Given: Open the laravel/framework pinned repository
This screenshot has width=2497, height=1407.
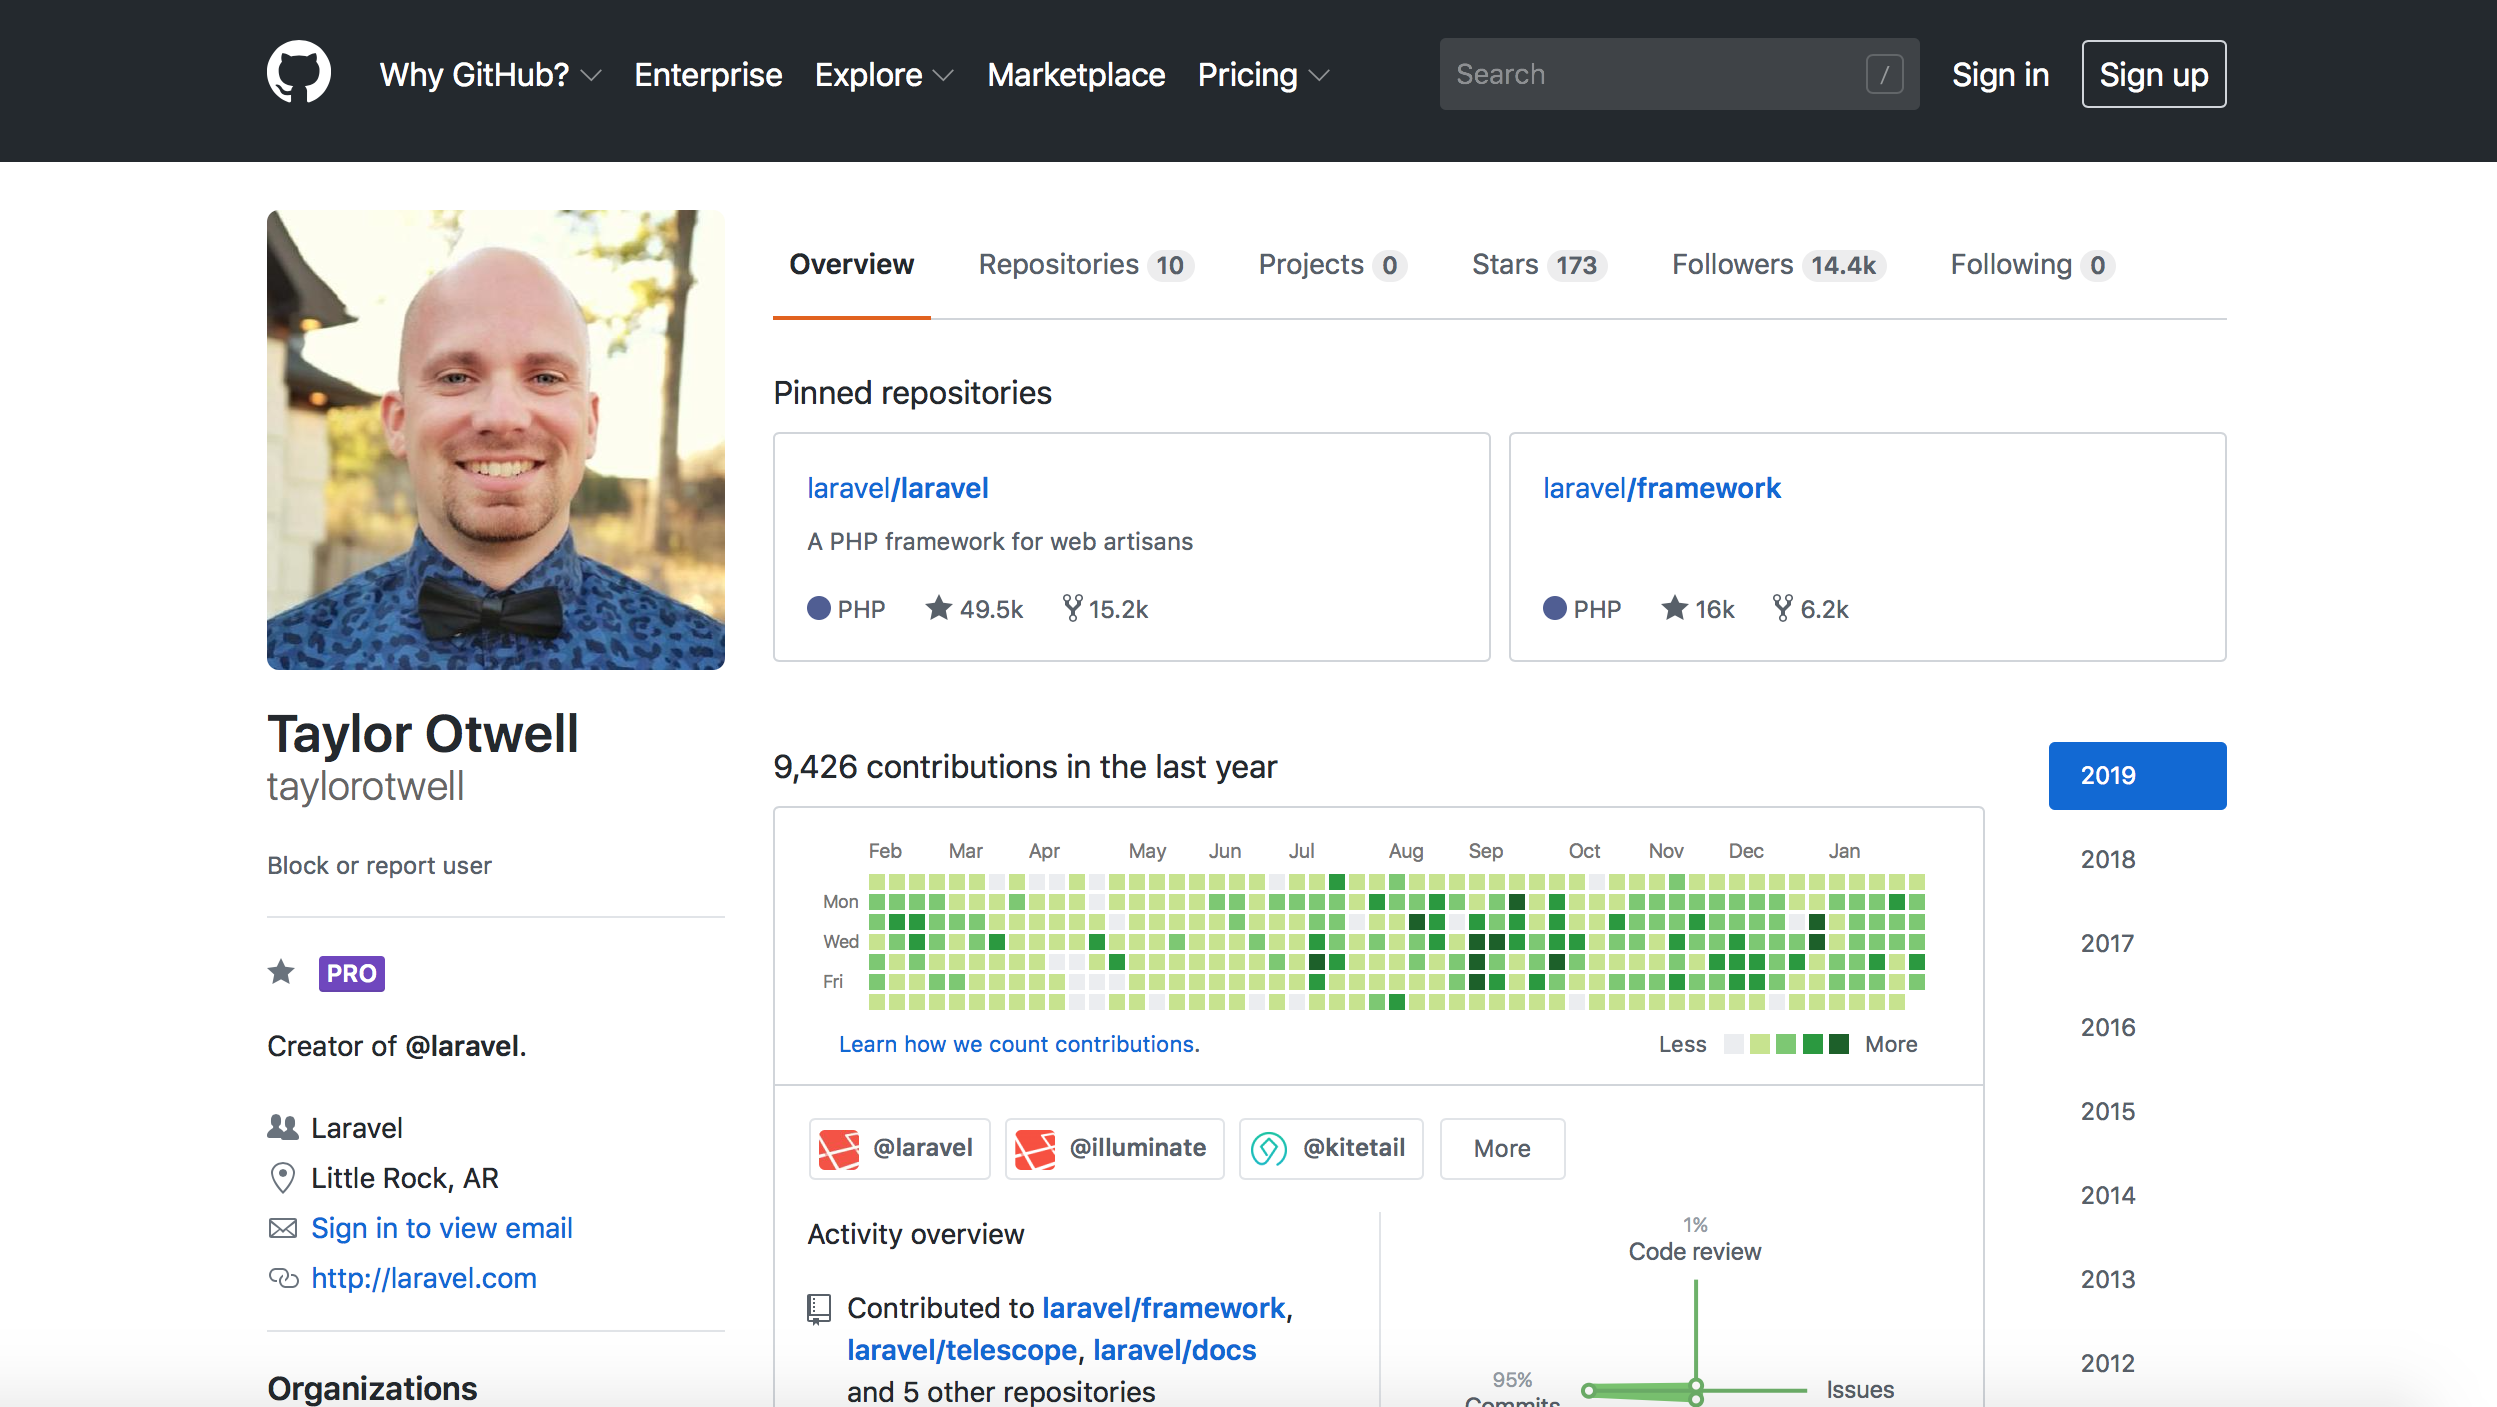Looking at the screenshot, I should click(x=1662, y=488).
